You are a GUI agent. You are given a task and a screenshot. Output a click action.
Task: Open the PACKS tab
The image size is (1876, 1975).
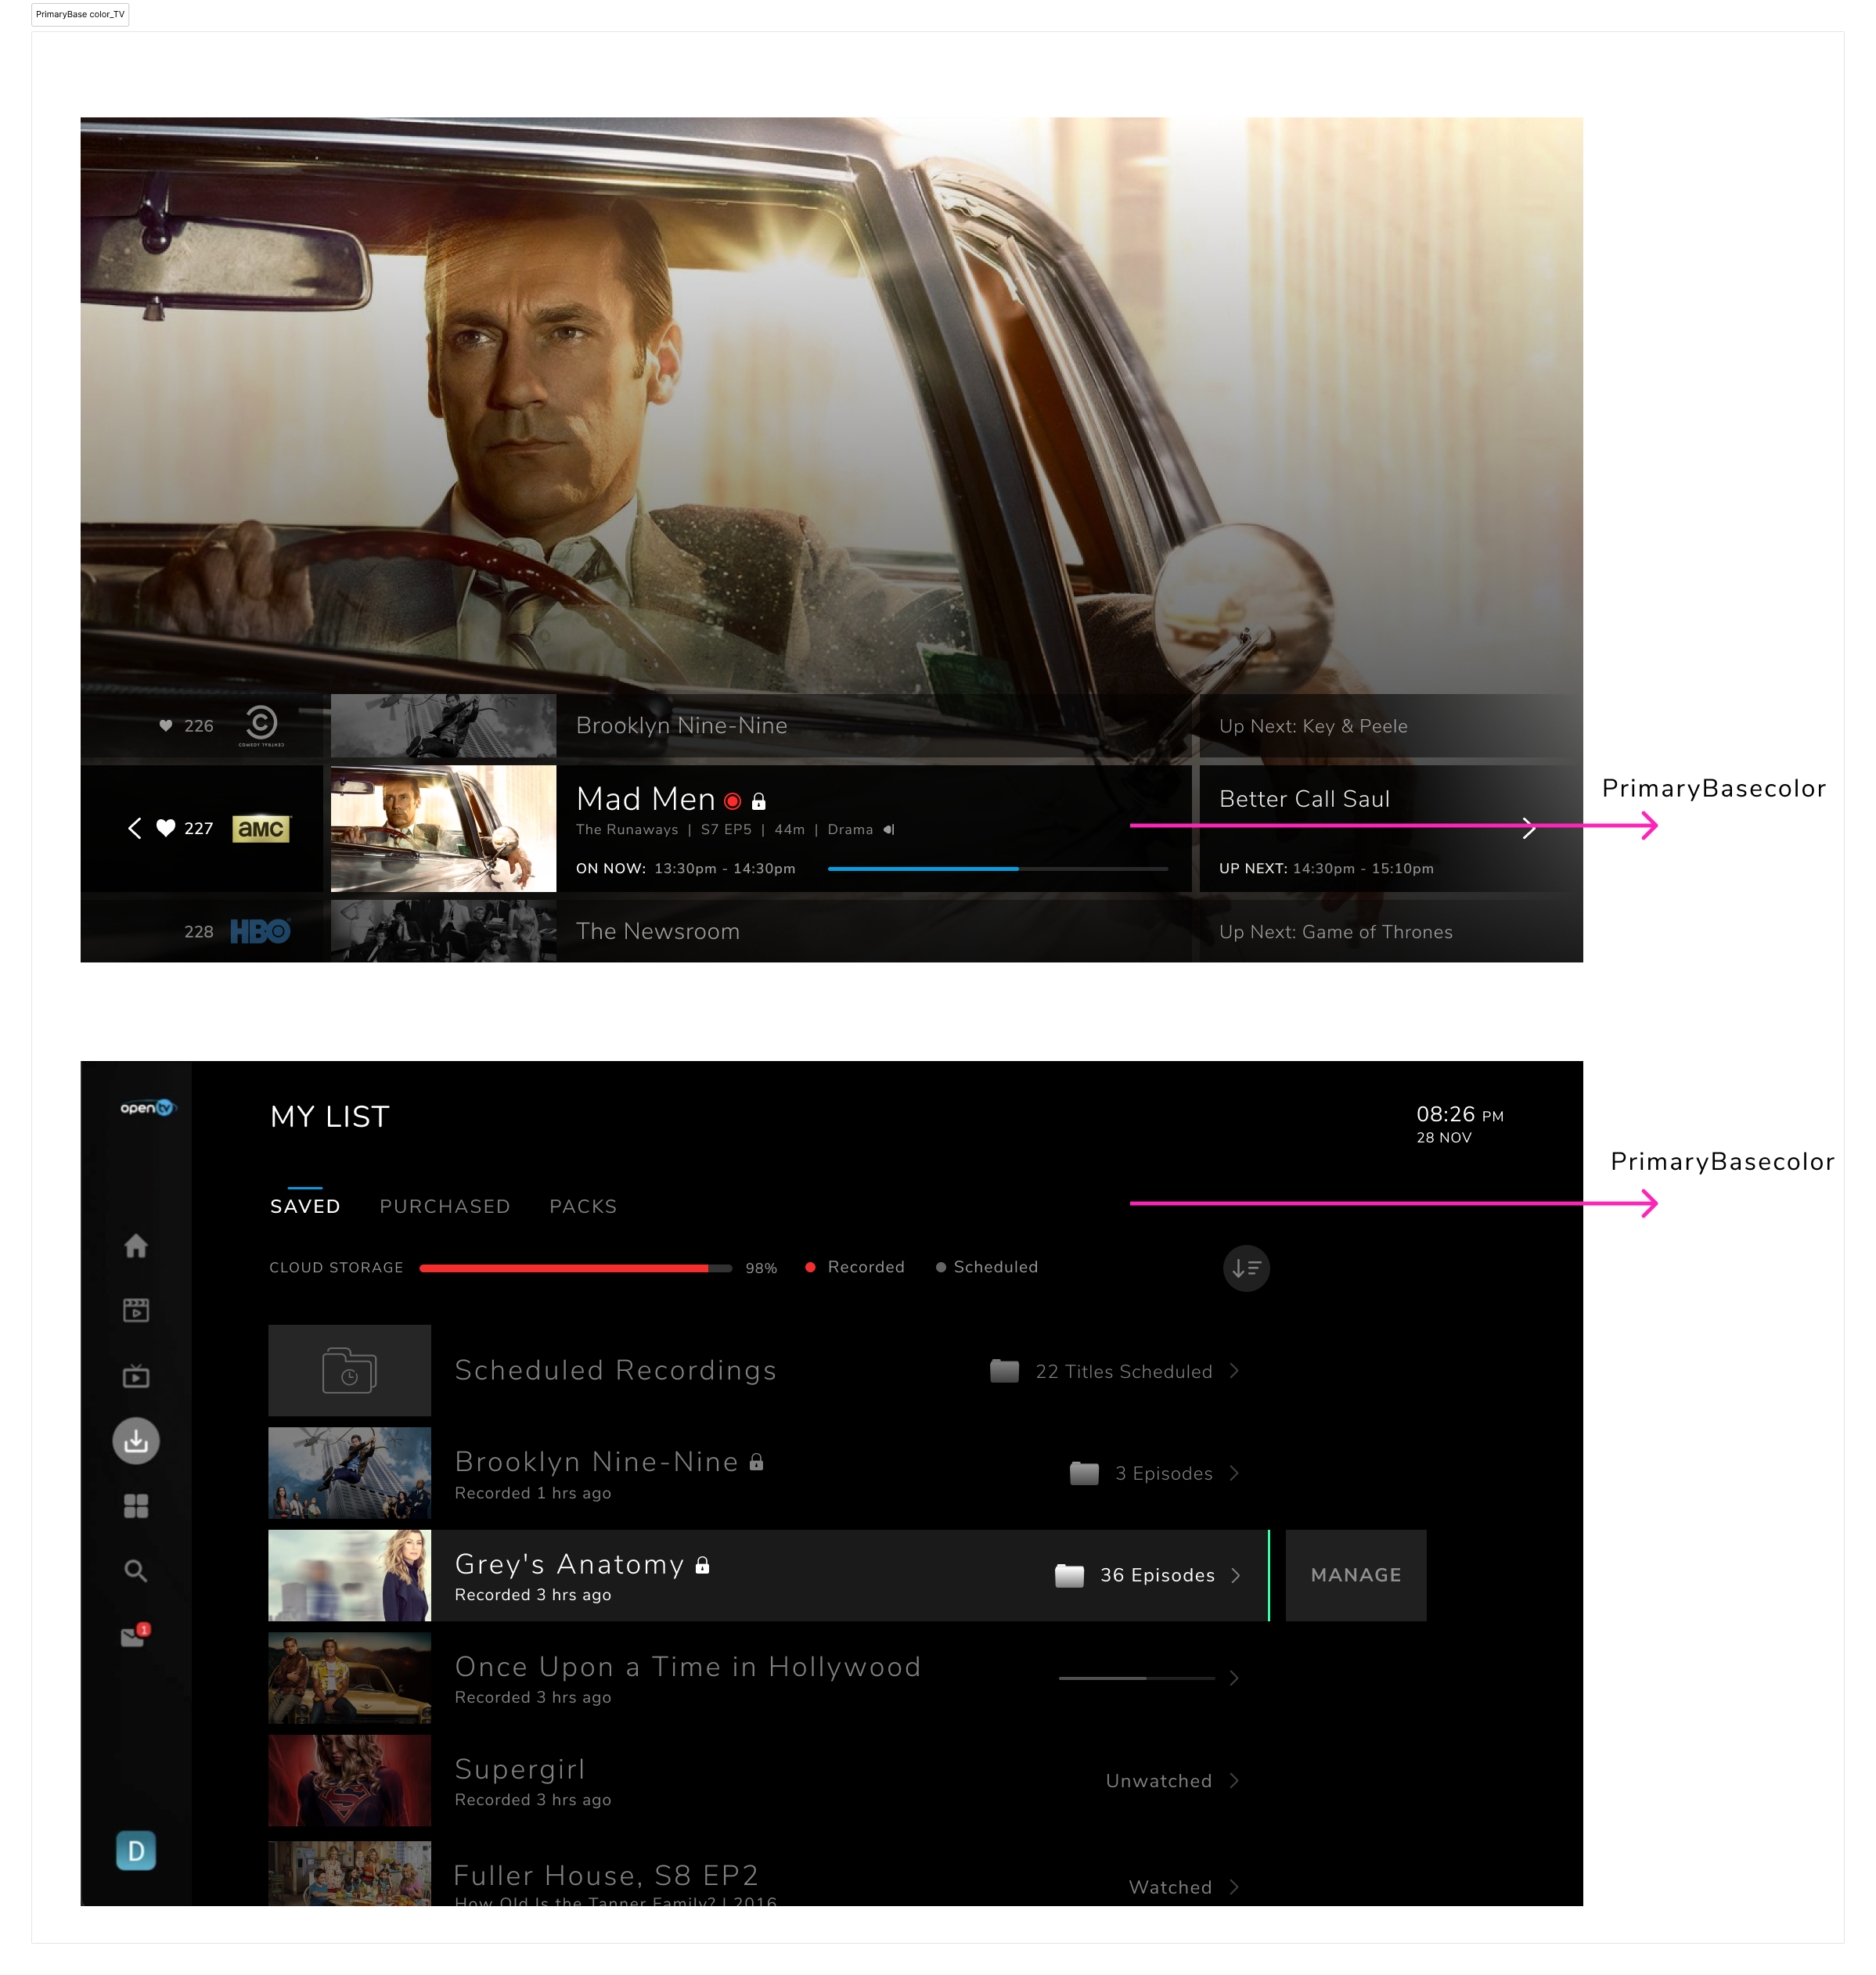point(583,1206)
